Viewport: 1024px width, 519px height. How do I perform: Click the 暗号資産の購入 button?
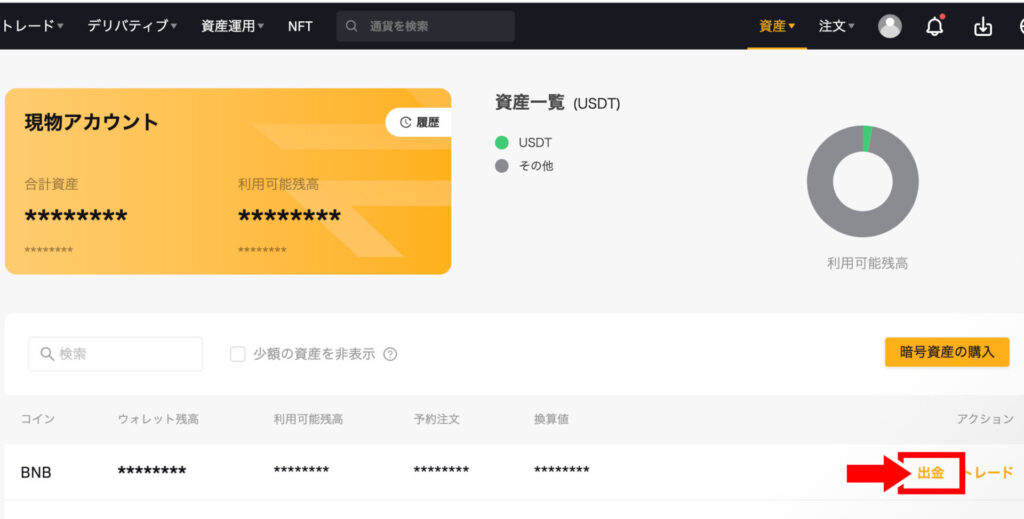pyautogui.click(x=947, y=352)
